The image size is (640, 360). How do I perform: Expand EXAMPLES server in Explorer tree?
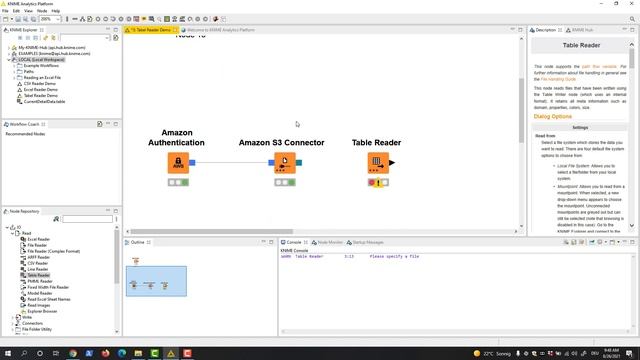pos(9,53)
